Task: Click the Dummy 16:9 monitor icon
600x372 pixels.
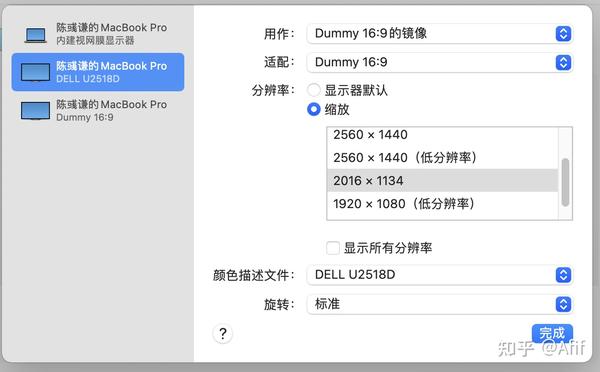Action: (x=35, y=111)
